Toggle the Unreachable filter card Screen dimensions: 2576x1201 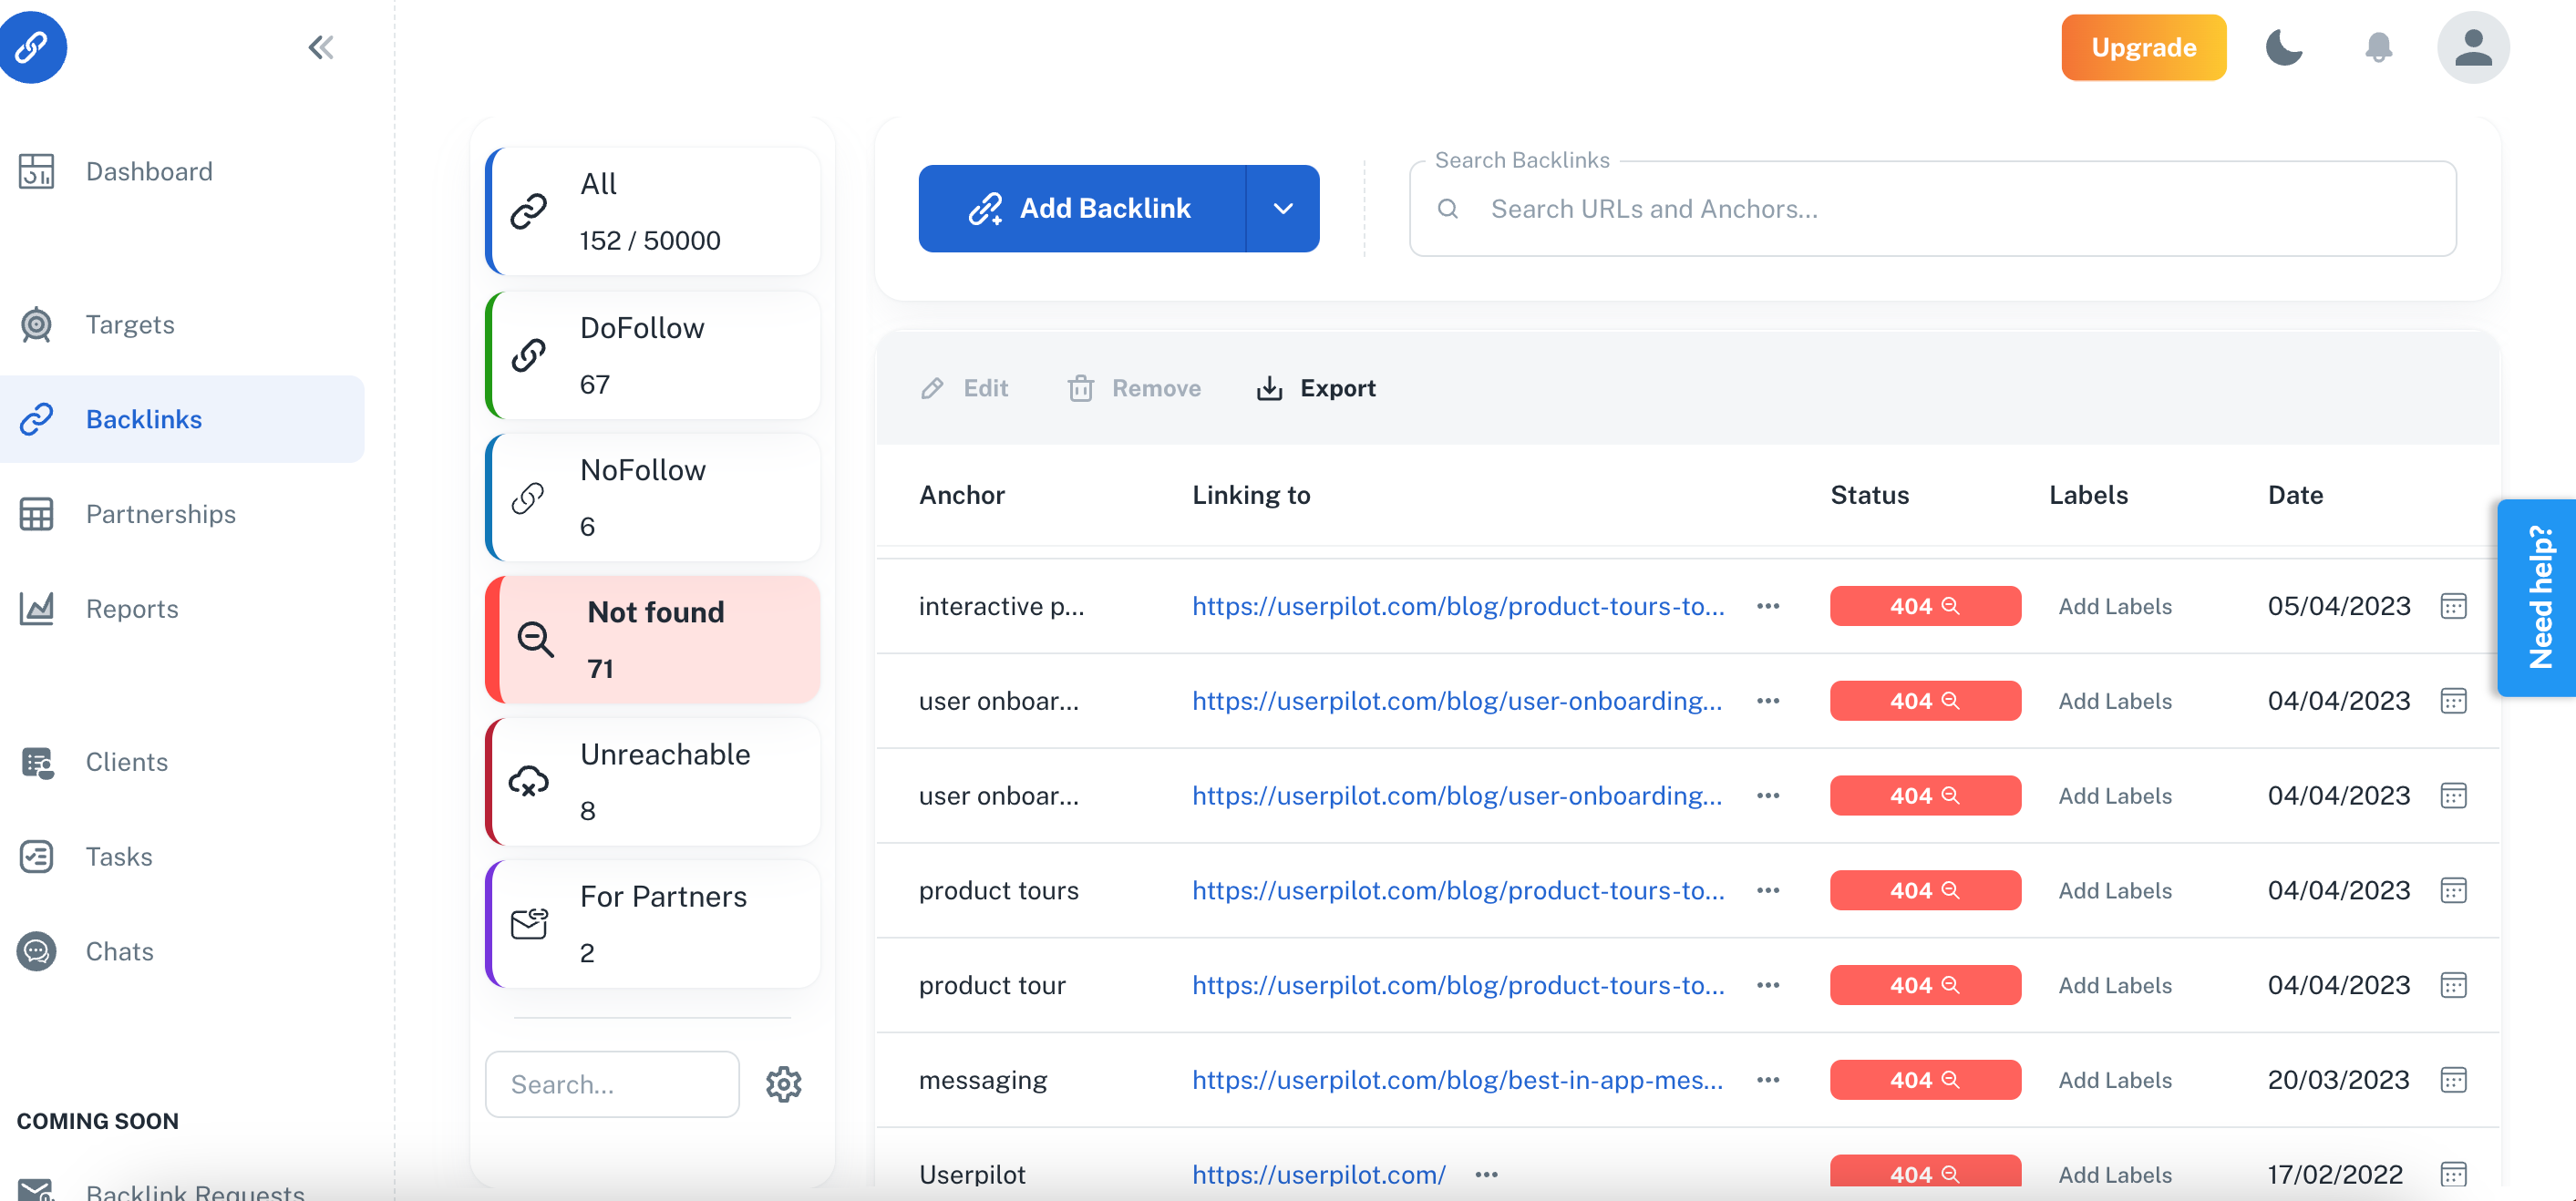tap(652, 781)
